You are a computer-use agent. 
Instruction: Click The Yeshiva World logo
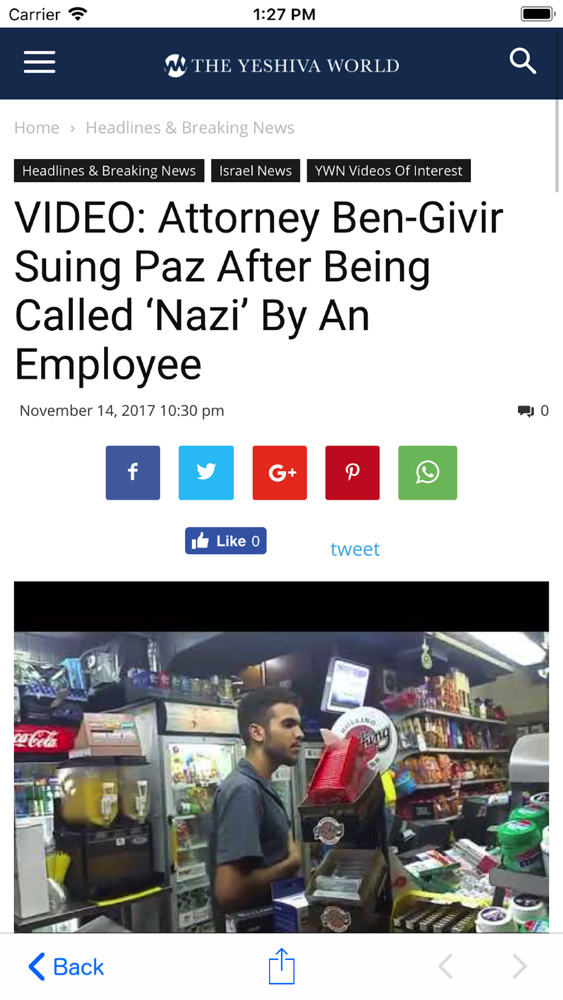281,65
